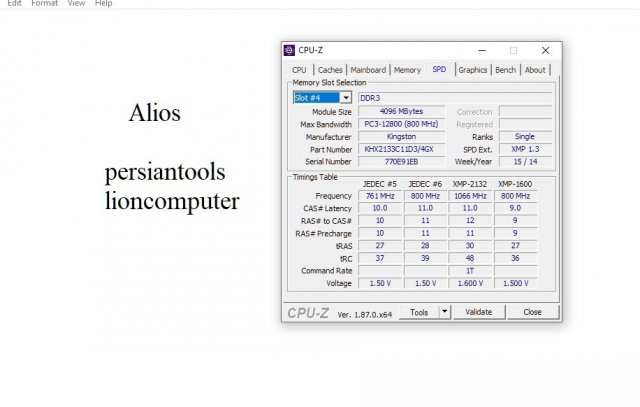The height and width of the screenshot is (407, 640).
Task: Click the 30 tRAS cell
Action: click(470, 246)
